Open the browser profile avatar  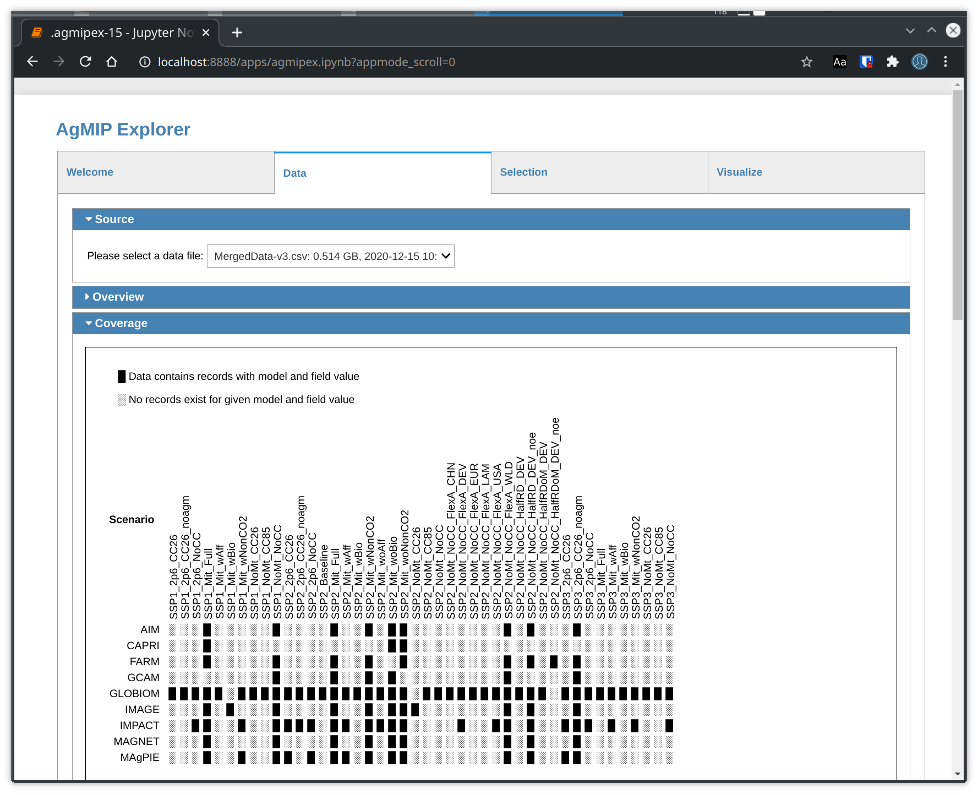919,62
